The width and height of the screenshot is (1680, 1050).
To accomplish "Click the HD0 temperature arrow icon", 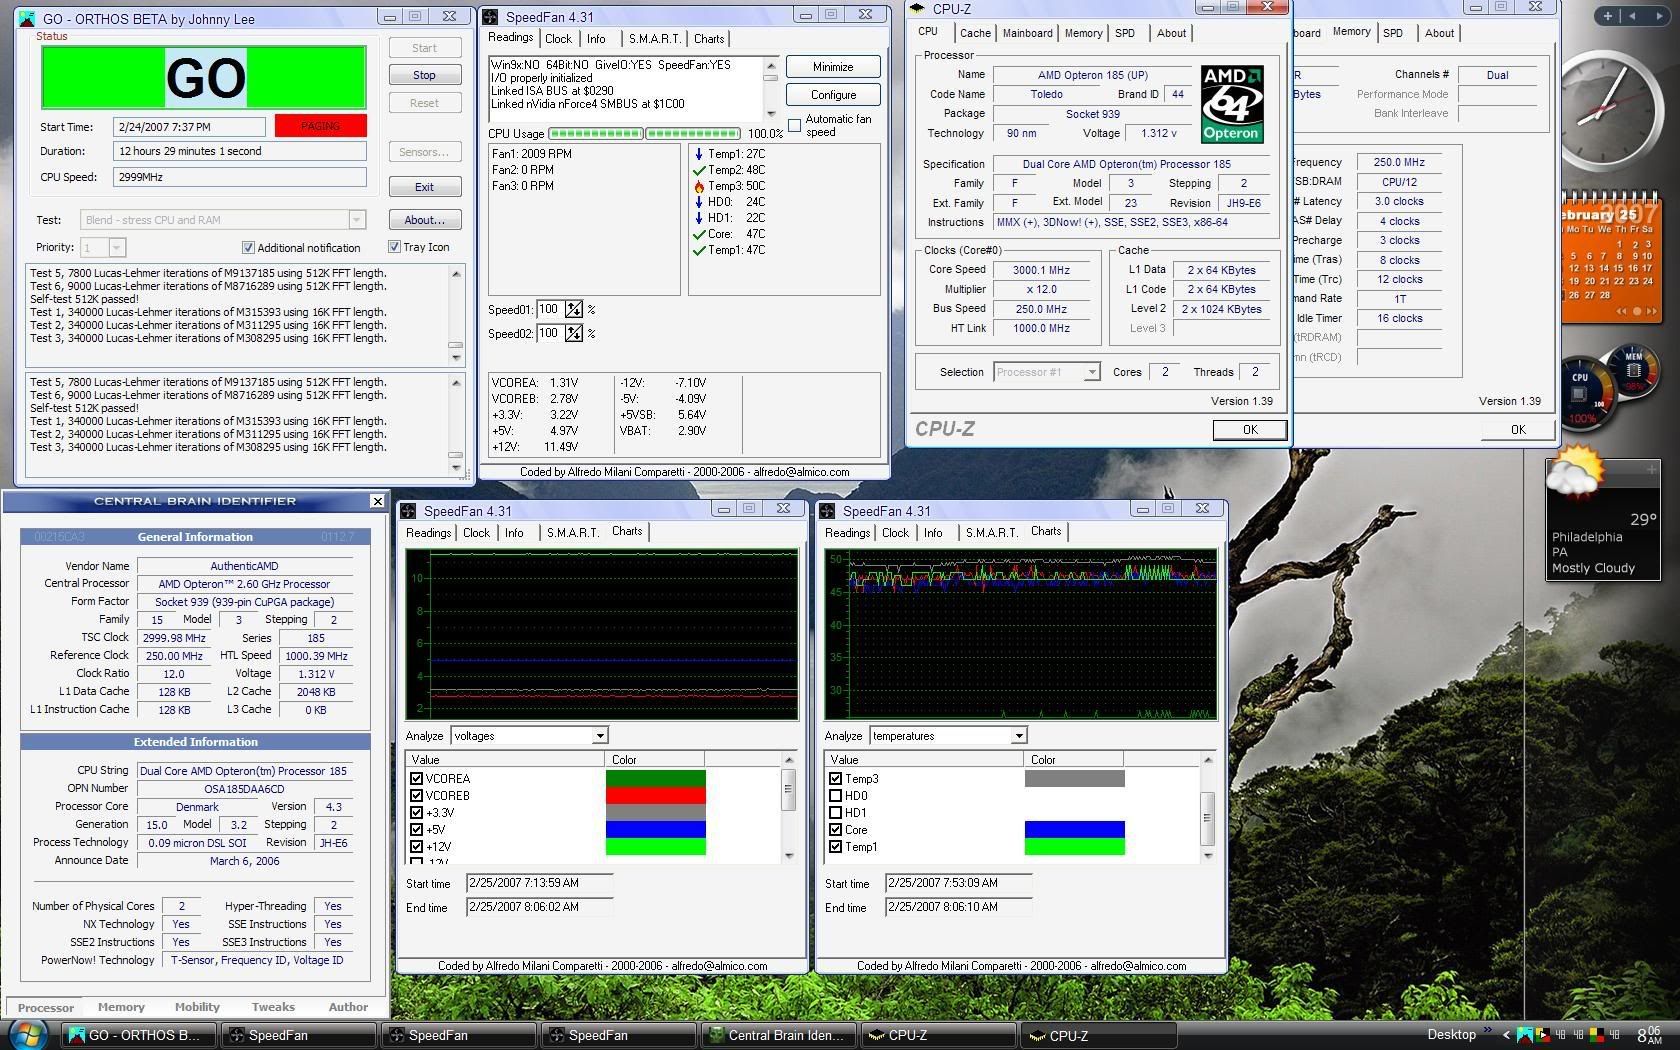I will (699, 202).
